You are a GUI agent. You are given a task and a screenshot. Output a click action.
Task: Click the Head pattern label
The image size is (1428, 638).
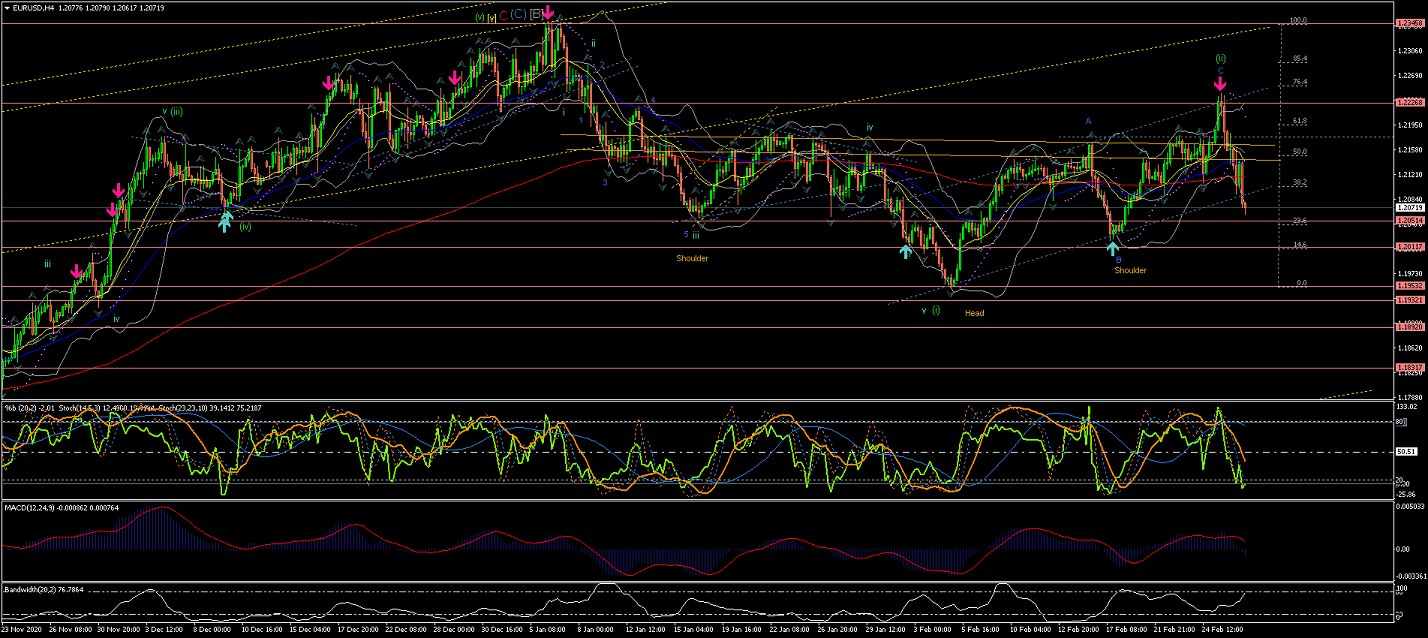click(974, 313)
